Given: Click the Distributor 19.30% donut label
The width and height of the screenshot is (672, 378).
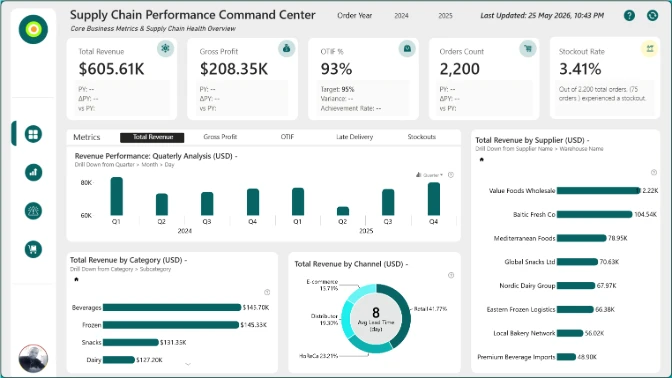Looking at the screenshot, I should [x=324, y=319].
